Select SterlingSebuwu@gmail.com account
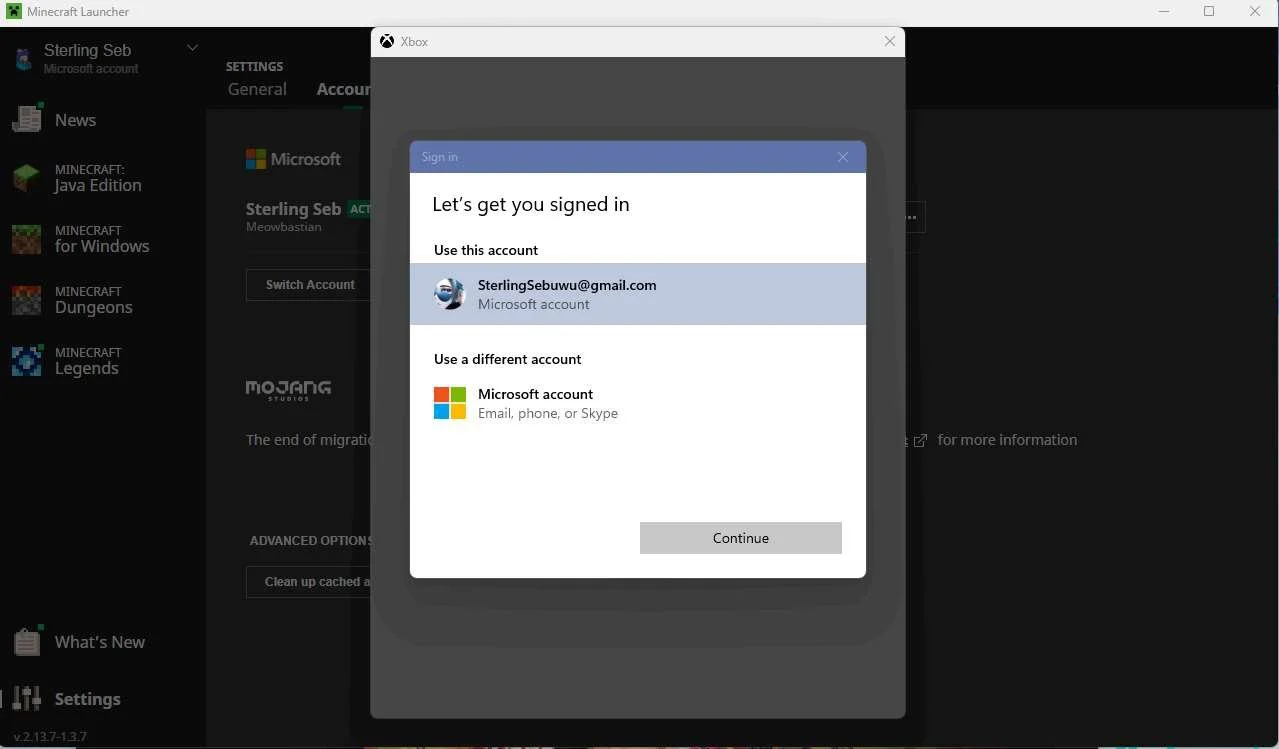1279x749 pixels. 638,294
